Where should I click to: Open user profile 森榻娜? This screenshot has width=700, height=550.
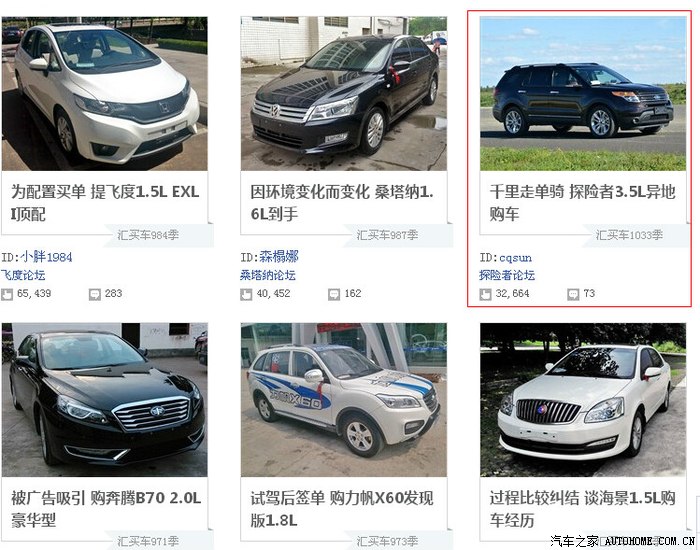[279, 257]
